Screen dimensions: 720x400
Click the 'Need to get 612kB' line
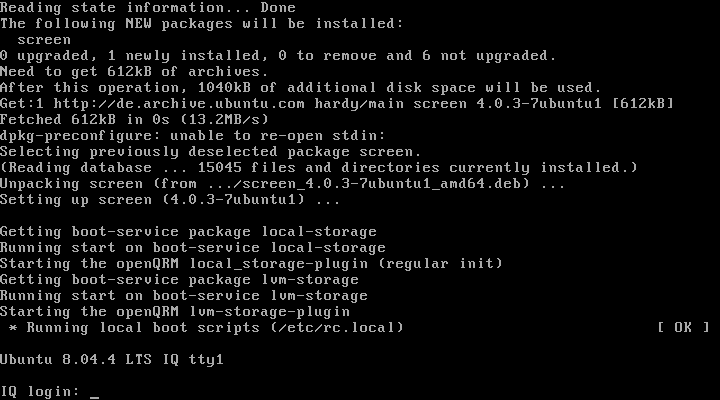[134, 71]
